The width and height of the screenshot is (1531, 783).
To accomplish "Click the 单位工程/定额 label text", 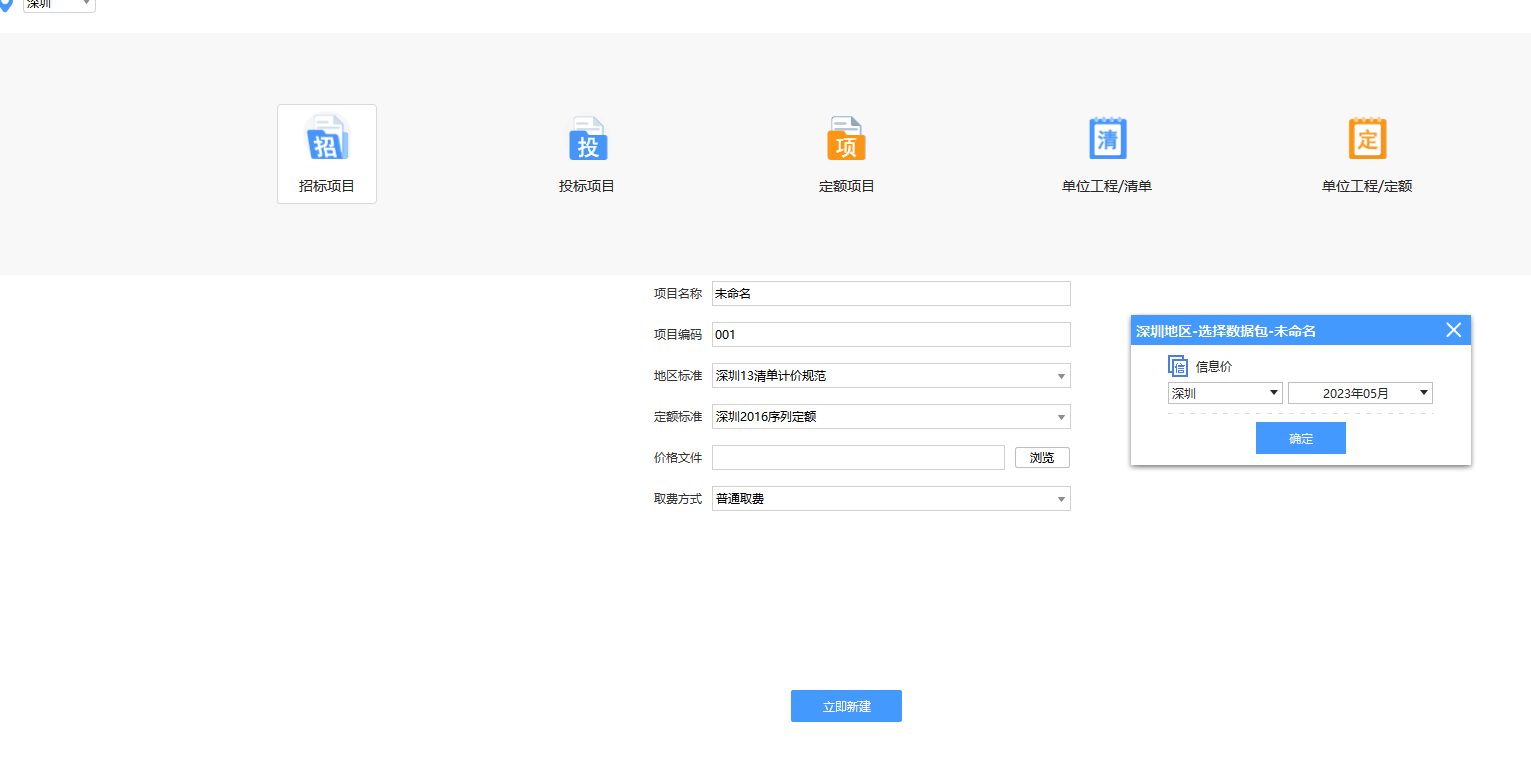I will click(1367, 186).
